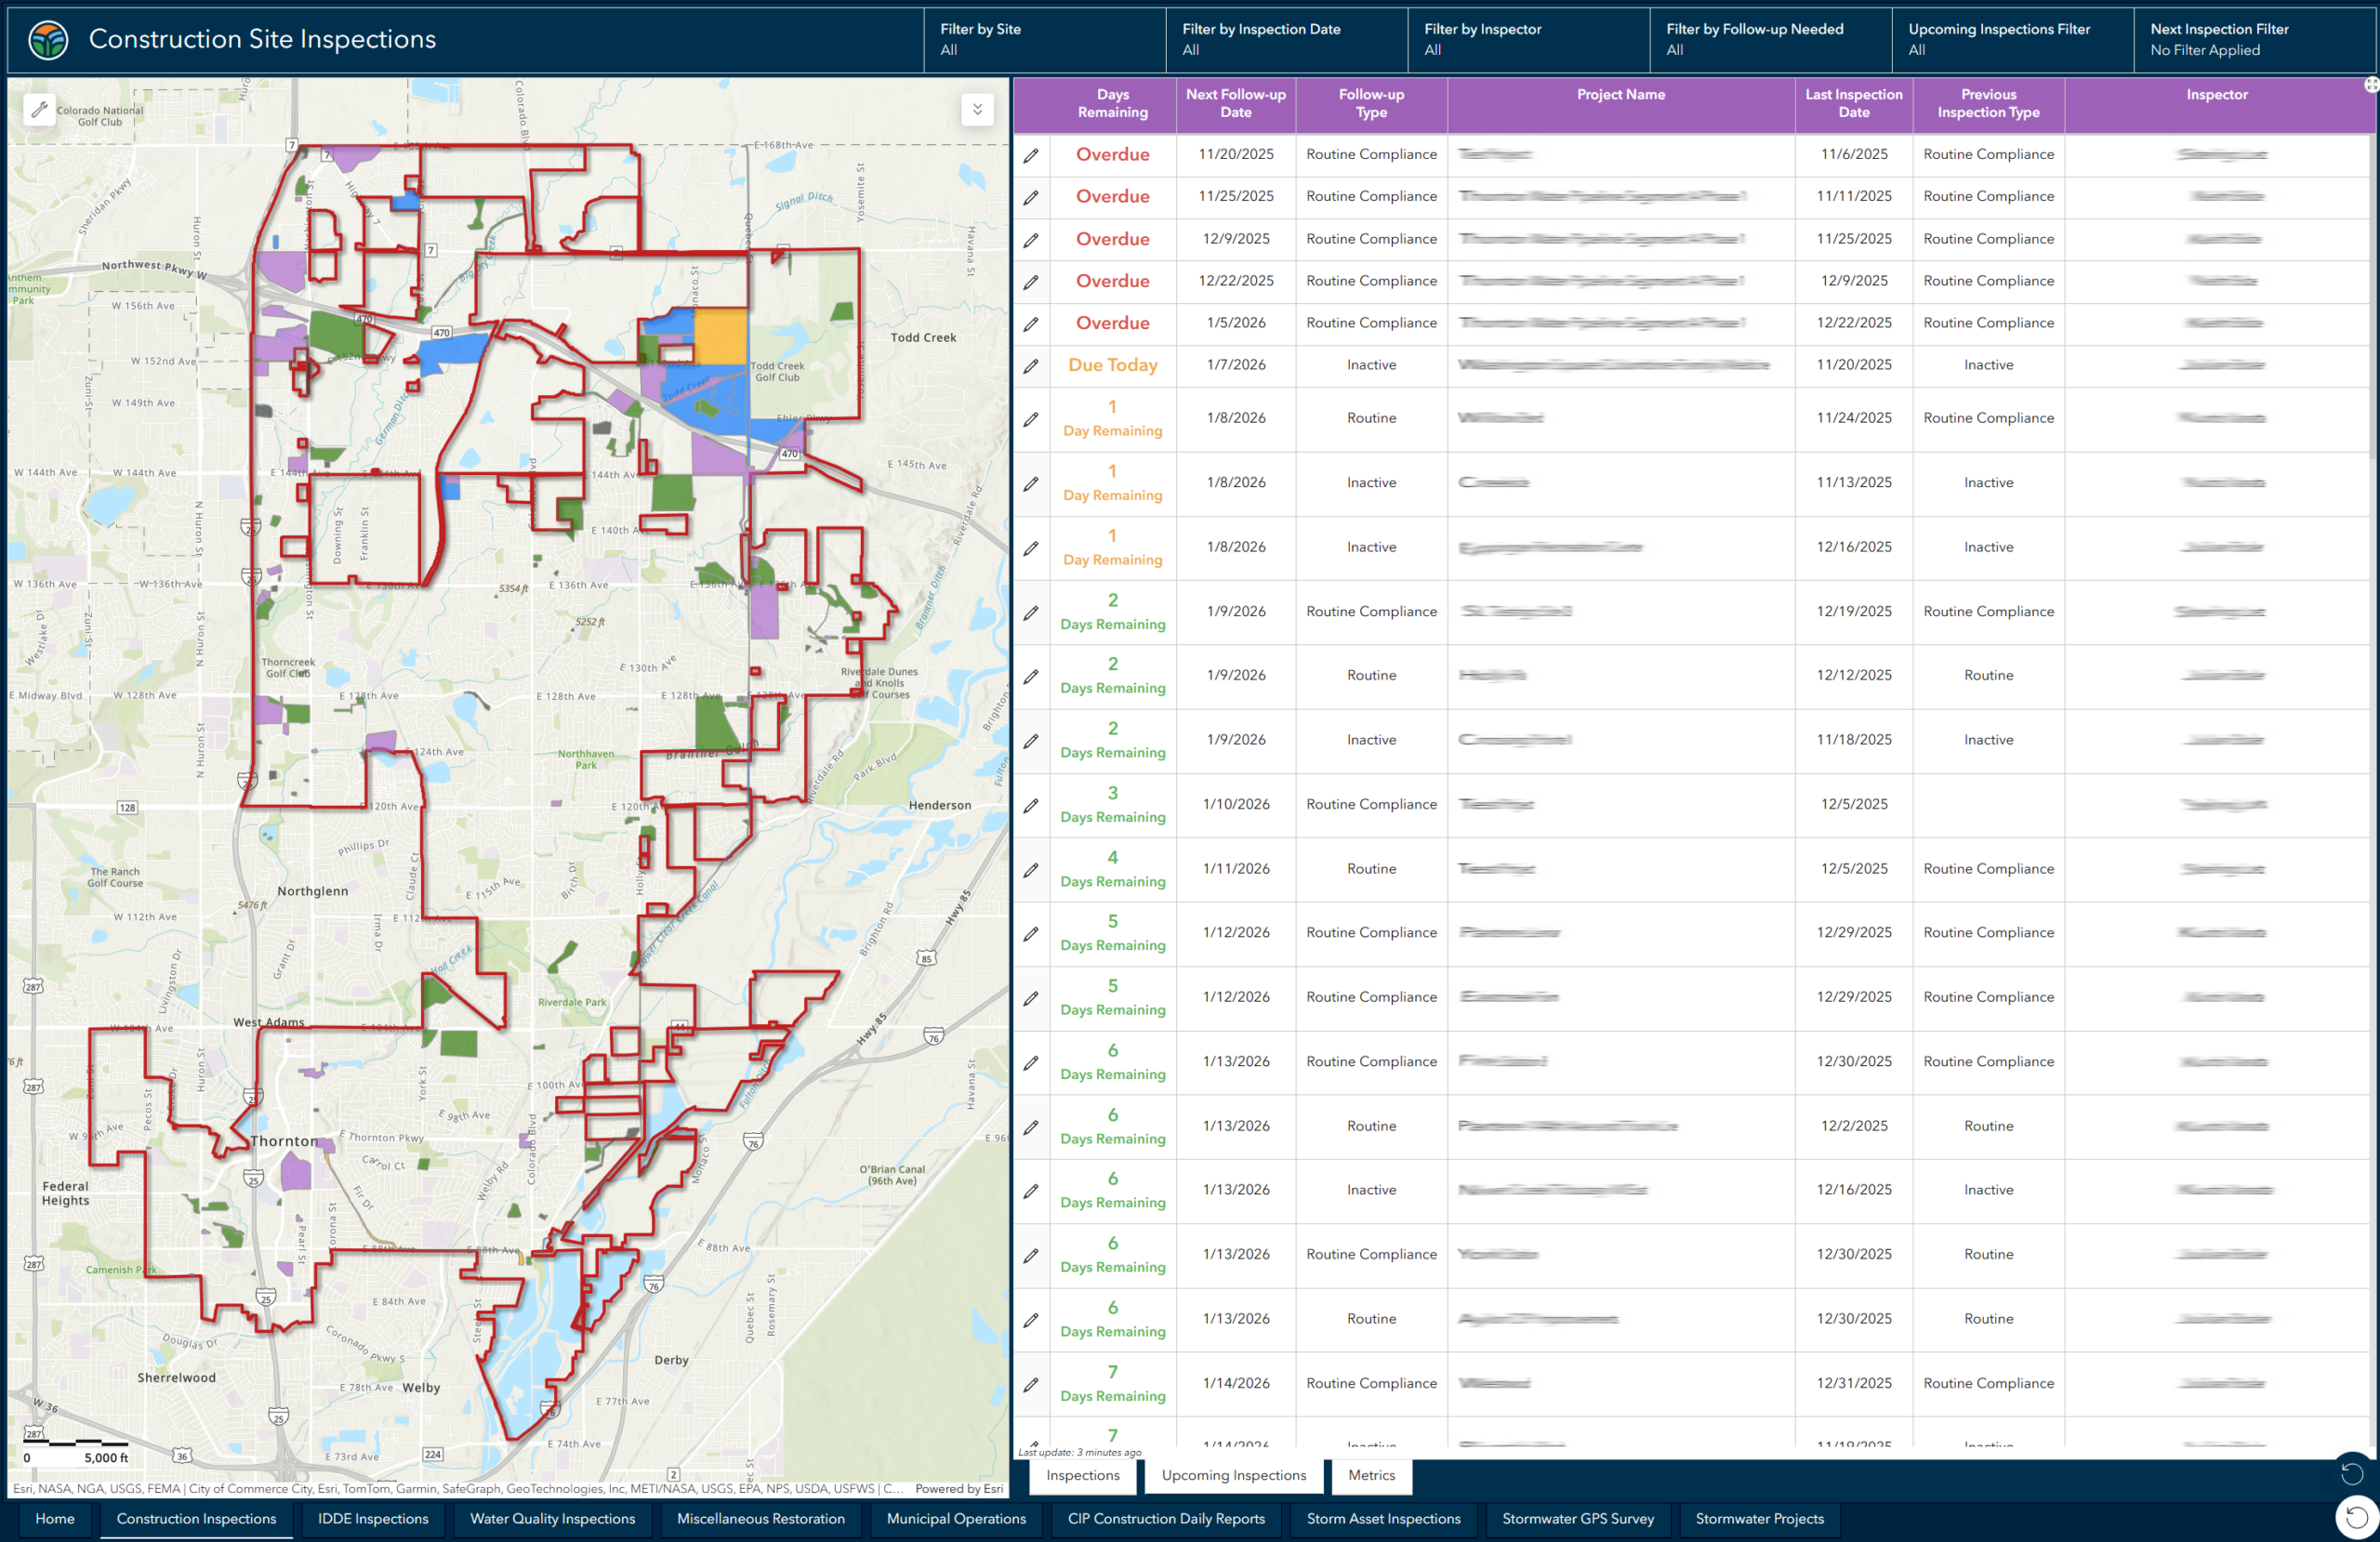Go to the Home tab

[x=54, y=1518]
